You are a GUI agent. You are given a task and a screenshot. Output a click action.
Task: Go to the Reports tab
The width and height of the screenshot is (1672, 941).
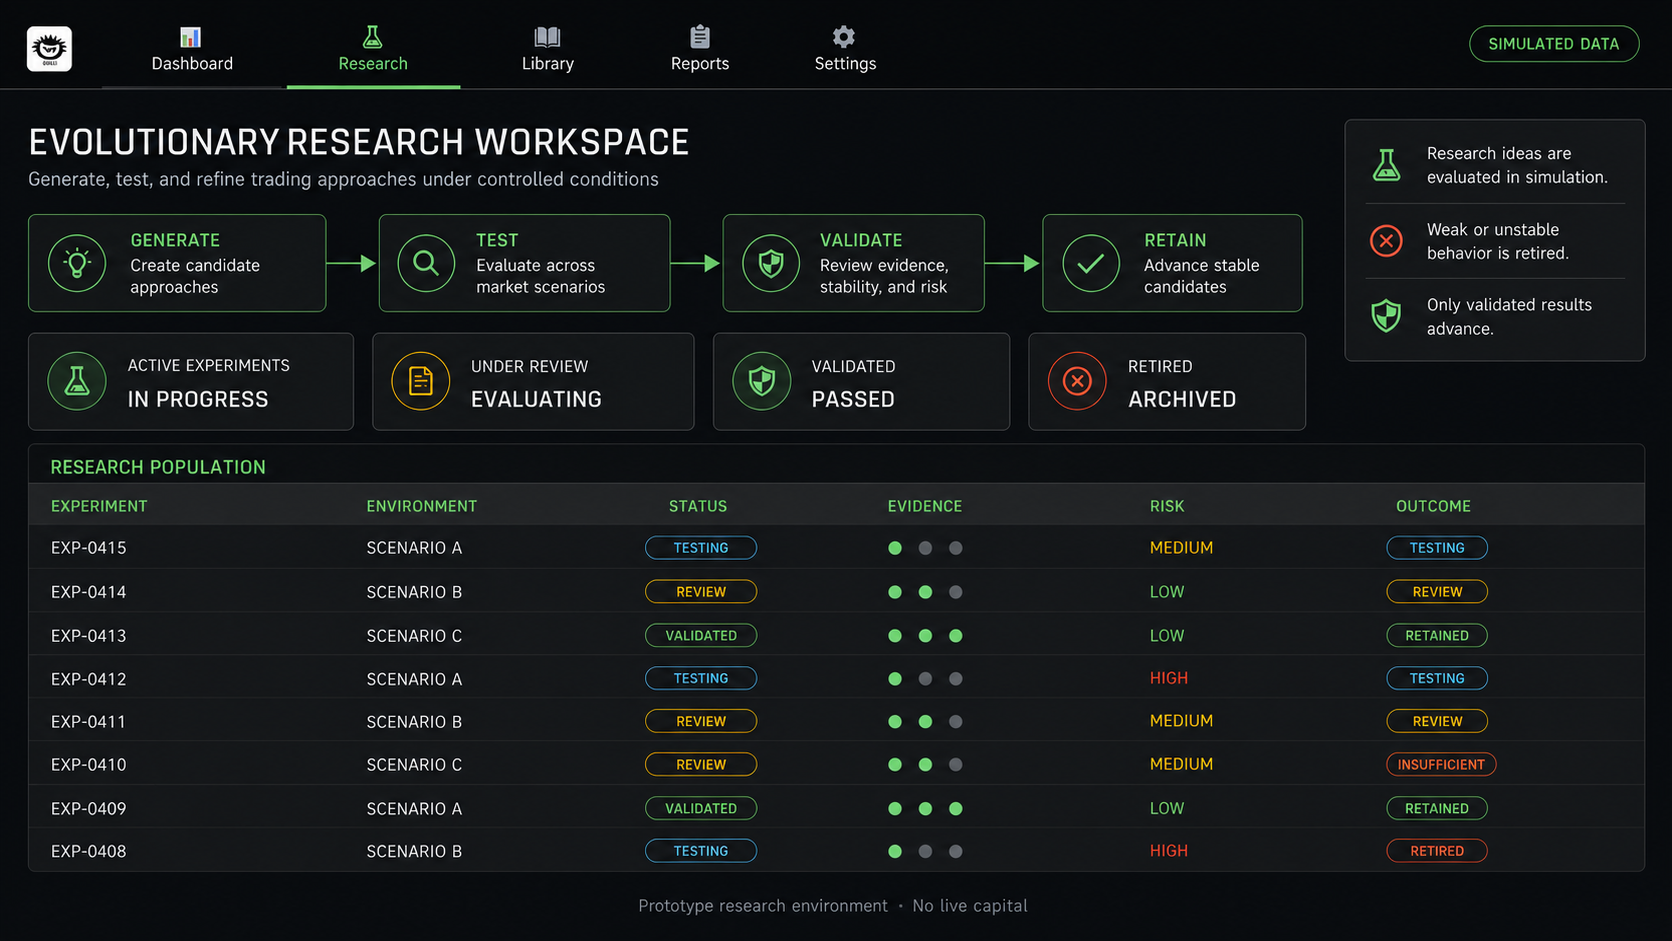point(700,49)
